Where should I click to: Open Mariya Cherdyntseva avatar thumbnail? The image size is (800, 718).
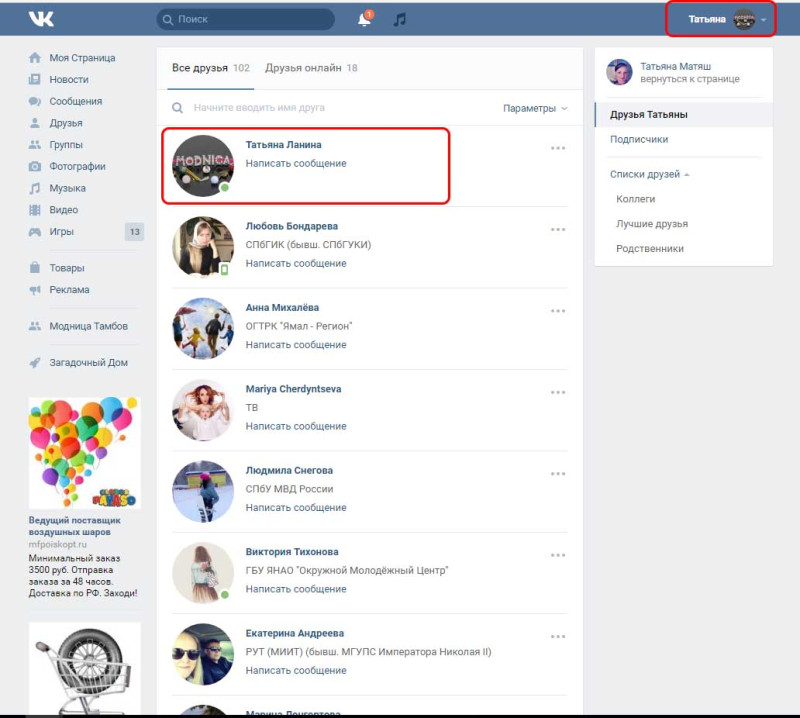[203, 410]
